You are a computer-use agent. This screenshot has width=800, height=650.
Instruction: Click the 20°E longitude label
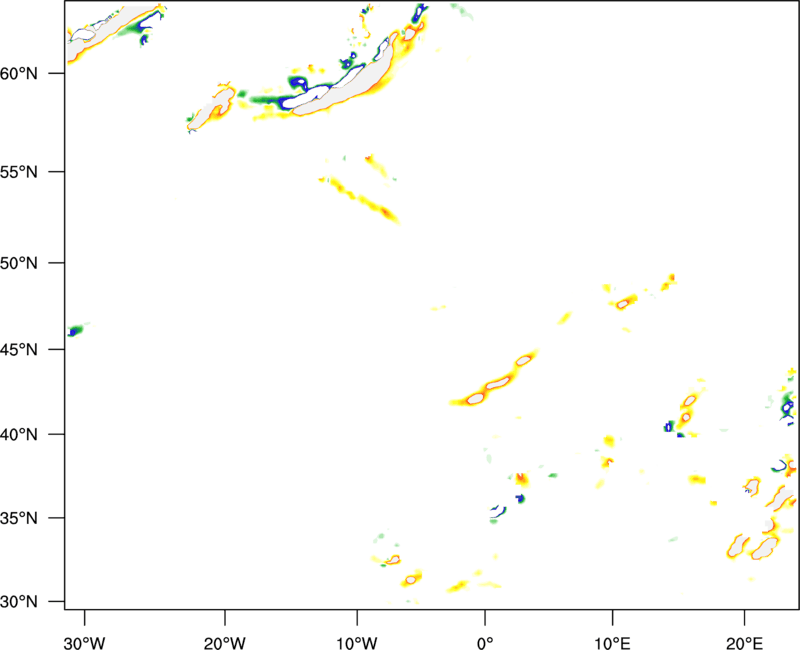coord(744,643)
